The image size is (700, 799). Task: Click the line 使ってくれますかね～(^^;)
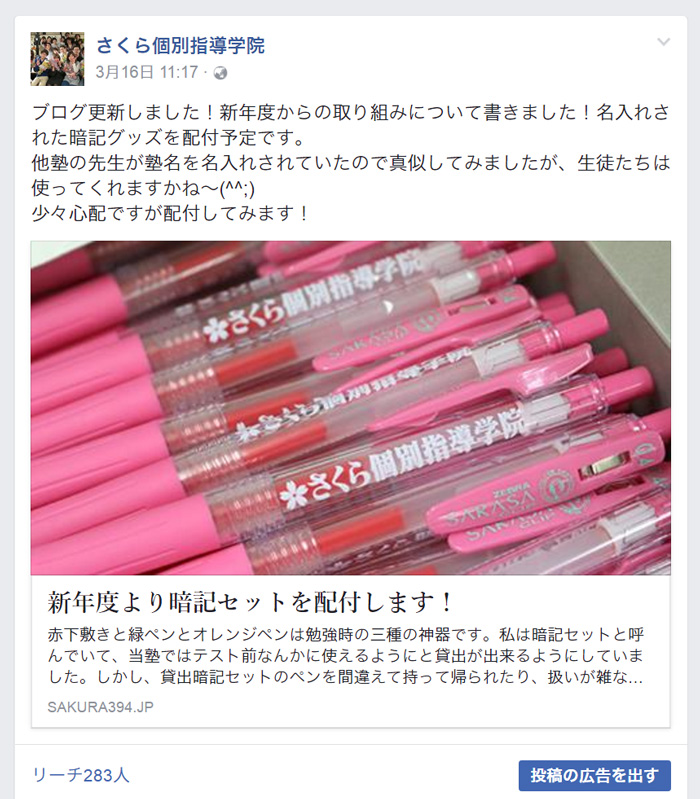[x=143, y=188]
